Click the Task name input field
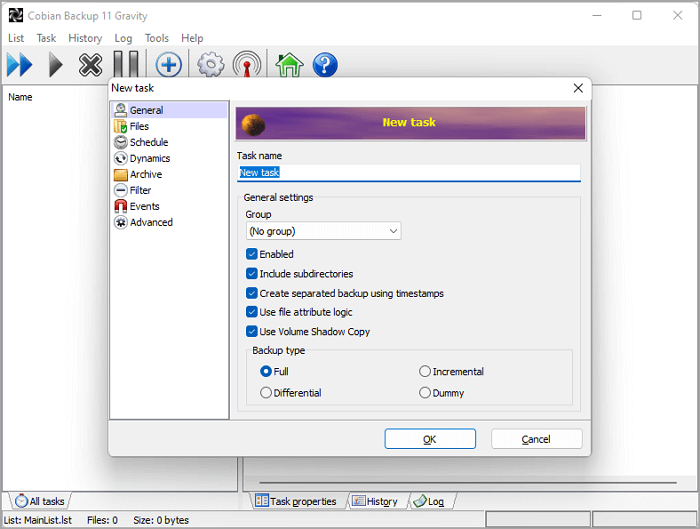 point(408,172)
